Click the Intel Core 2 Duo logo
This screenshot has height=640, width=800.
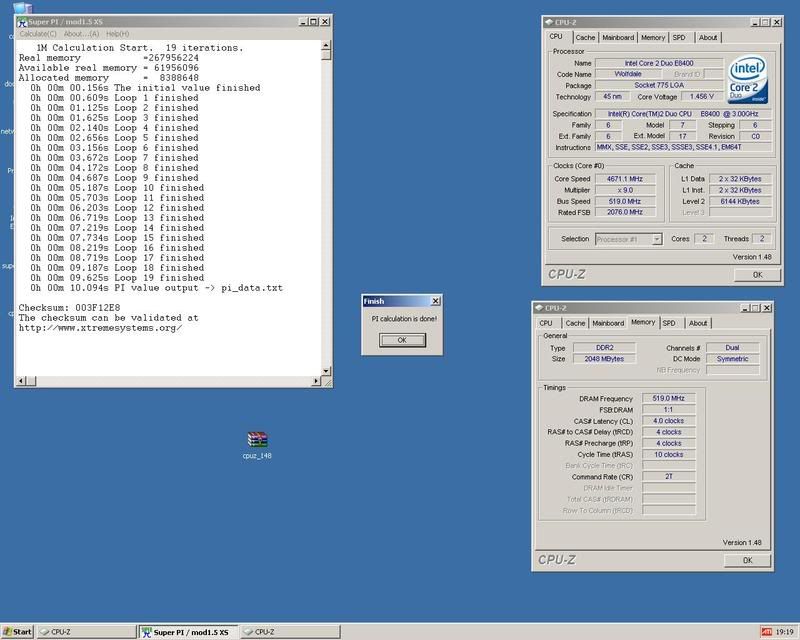click(x=747, y=80)
